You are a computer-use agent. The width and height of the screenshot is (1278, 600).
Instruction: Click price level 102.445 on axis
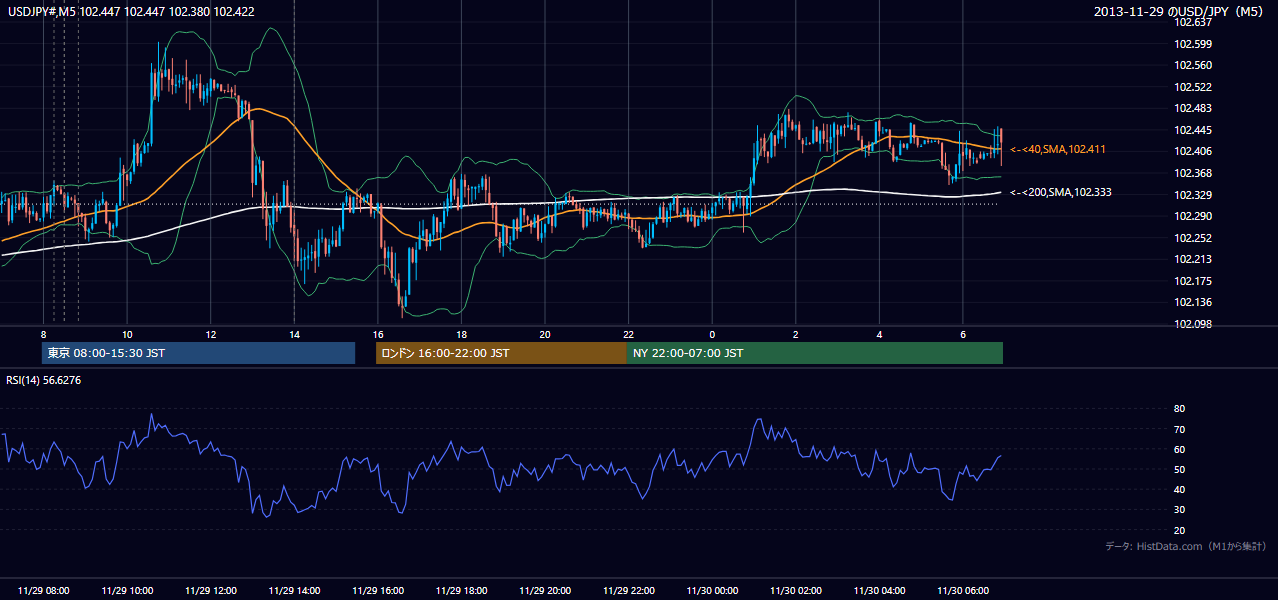coord(1192,130)
